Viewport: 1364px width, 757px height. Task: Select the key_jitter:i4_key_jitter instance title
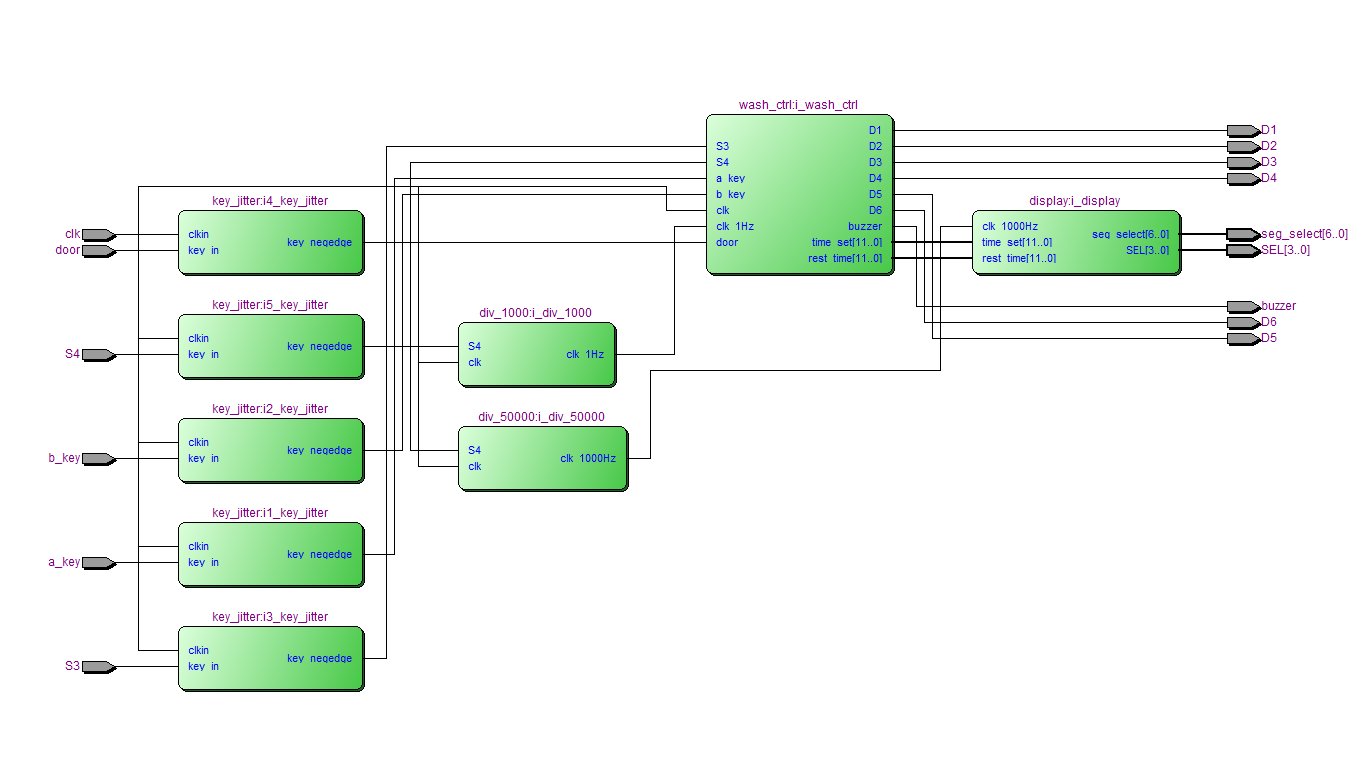[270, 201]
